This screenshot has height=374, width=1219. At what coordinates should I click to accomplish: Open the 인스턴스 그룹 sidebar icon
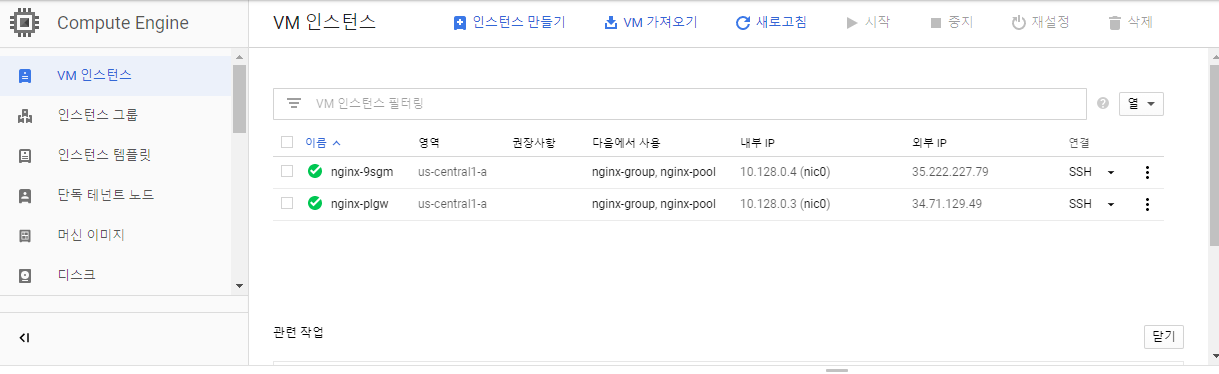(x=25, y=116)
